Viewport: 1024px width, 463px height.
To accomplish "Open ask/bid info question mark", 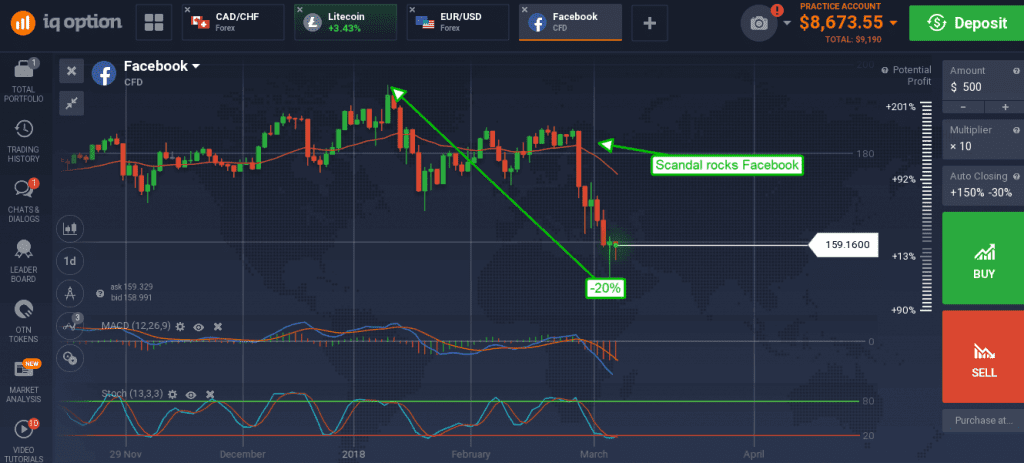I will pos(99,293).
